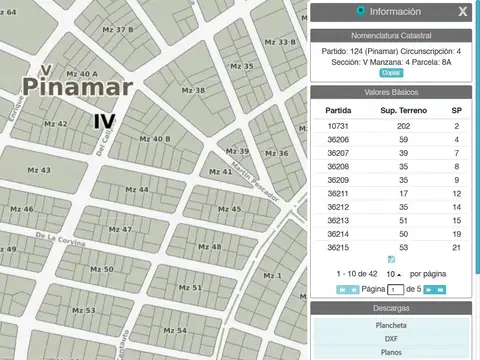
Task: Click block Mz 35 on the map
Action: [x=242, y=66]
